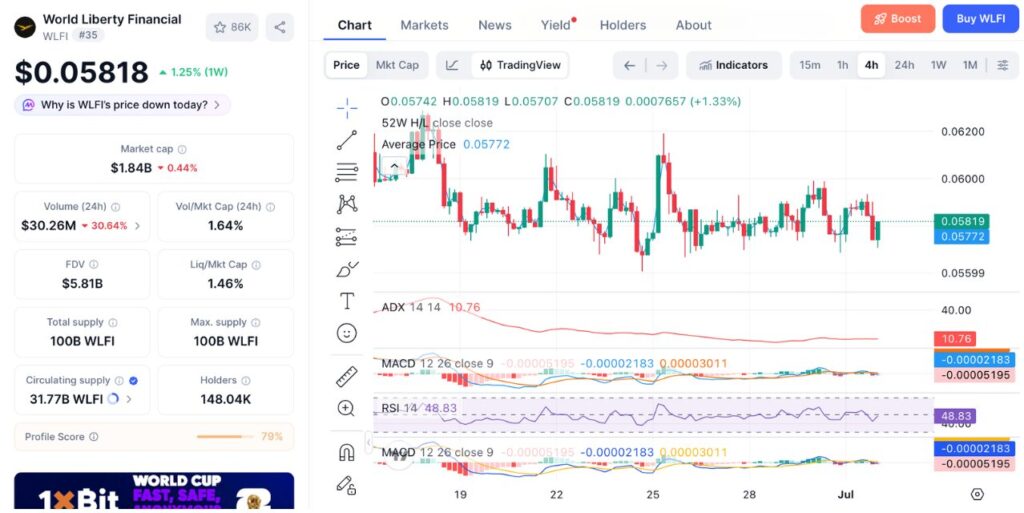Select the Text annotation tool
The image size is (1024, 513).
pyautogui.click(x=347, y=301)
